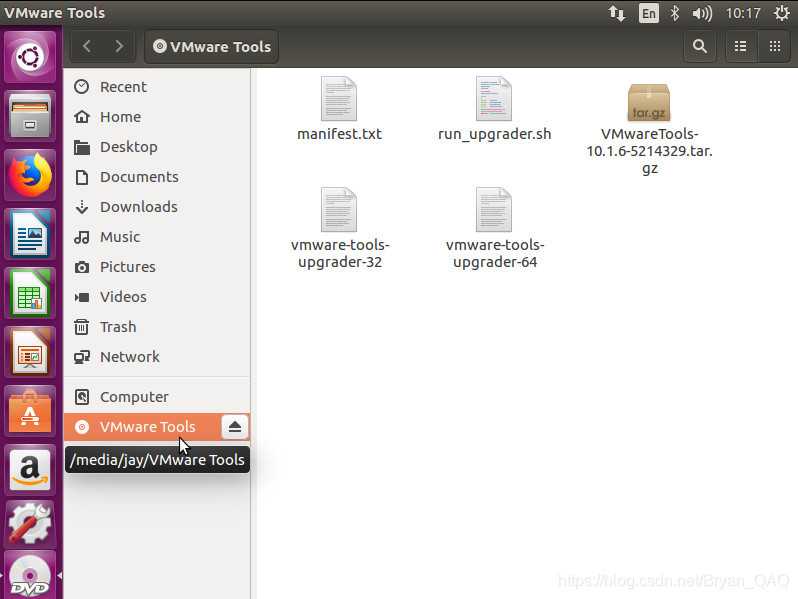This screenshot has height=599, width=798.
Task: Open Ubuntu Software center
Action: pos(30,412)
